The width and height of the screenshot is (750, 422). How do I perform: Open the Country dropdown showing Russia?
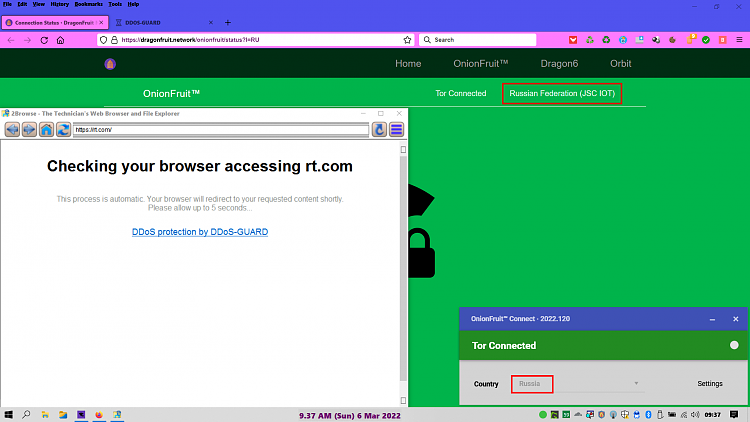pyautogui.click(x=578, y=384)
